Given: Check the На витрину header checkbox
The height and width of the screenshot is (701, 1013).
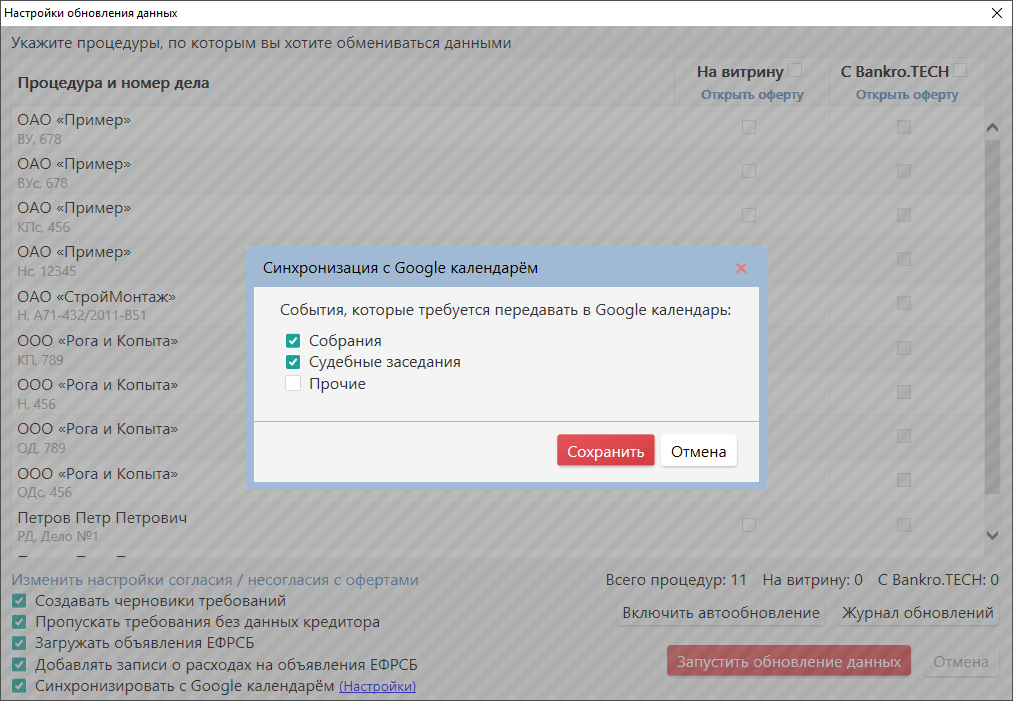Looking at the screenshot, I should point(795,71).
